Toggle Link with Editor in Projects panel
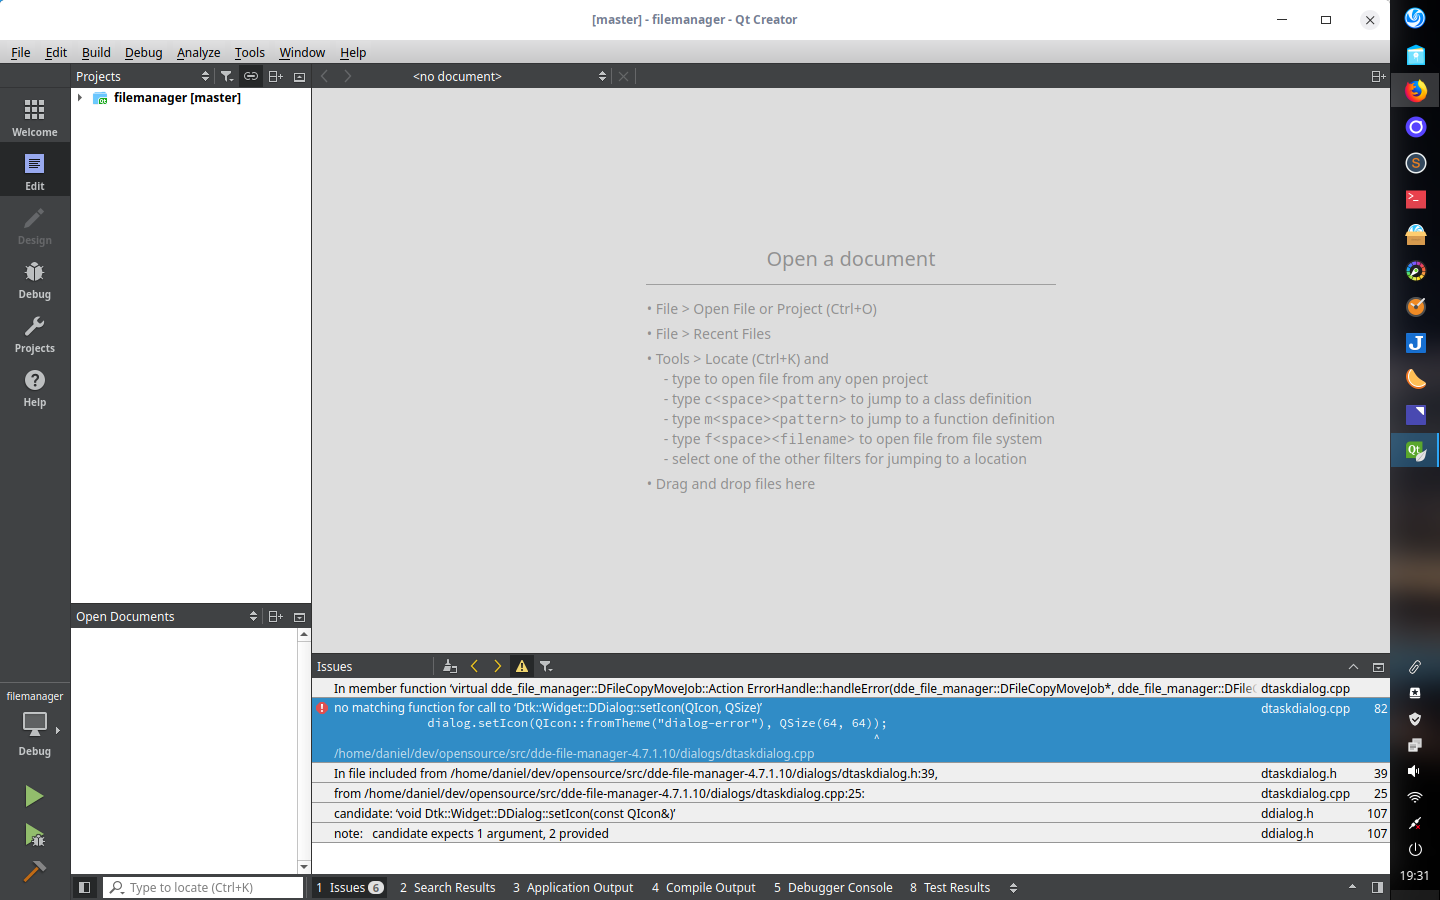Image resolution: width=1440 pixels, height=900 pixels. [x=250, y=75]
